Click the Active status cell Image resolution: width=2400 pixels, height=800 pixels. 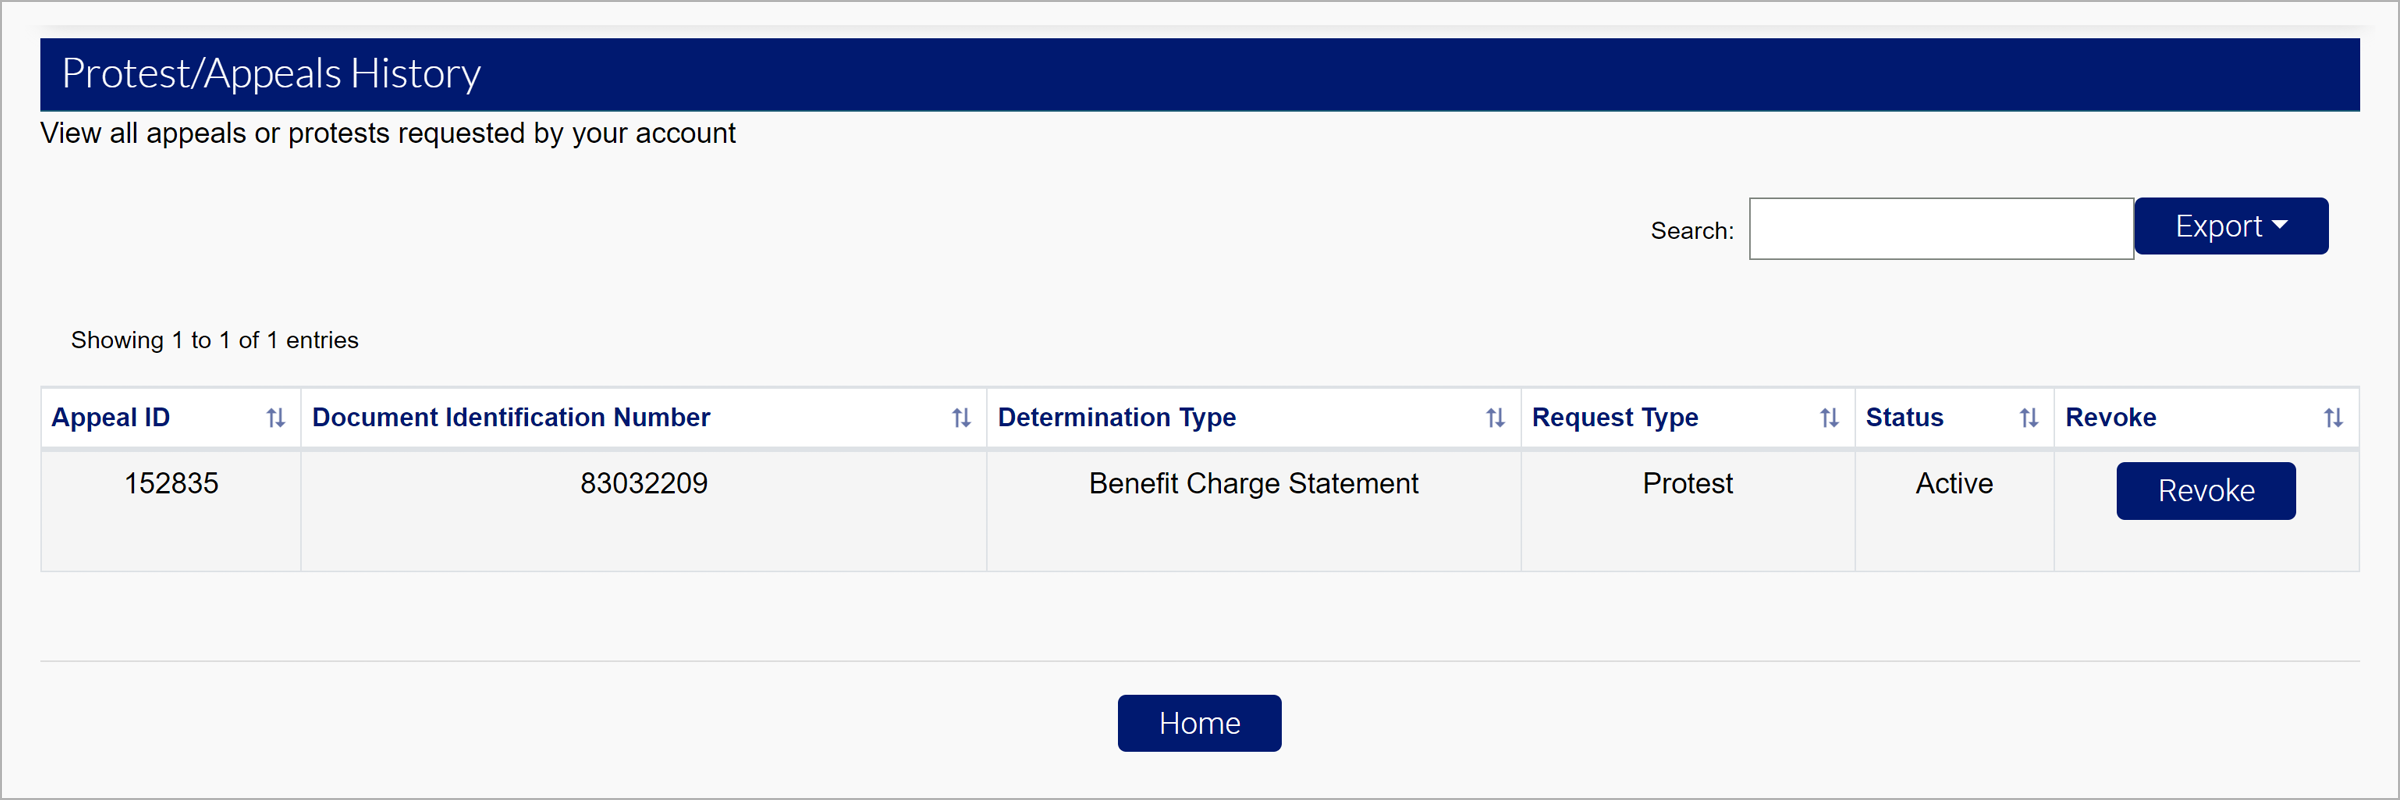tap(1954, 484)
